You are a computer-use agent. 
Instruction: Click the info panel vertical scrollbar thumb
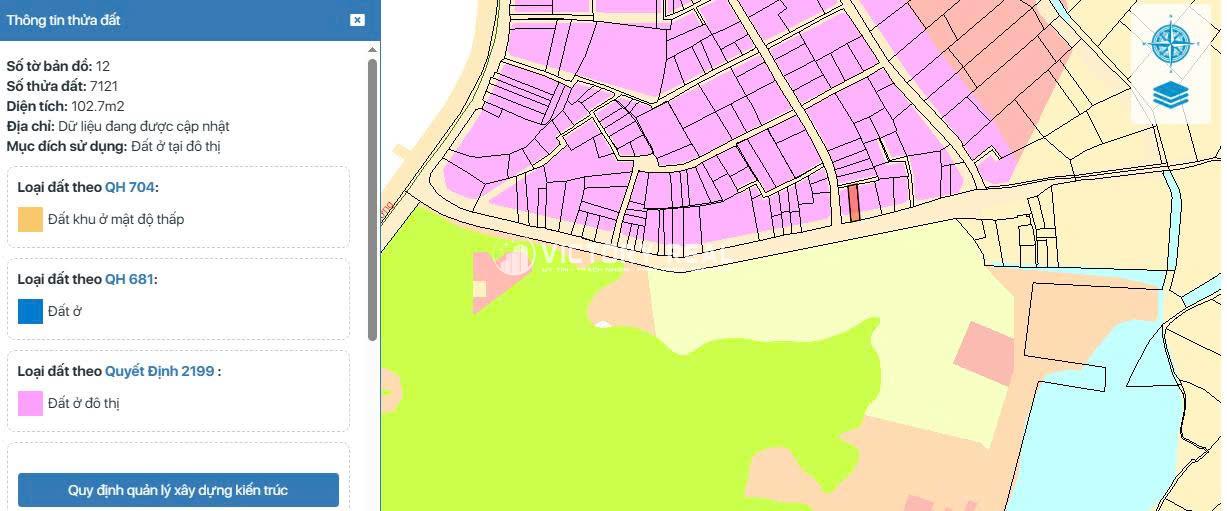coord(372,200)
